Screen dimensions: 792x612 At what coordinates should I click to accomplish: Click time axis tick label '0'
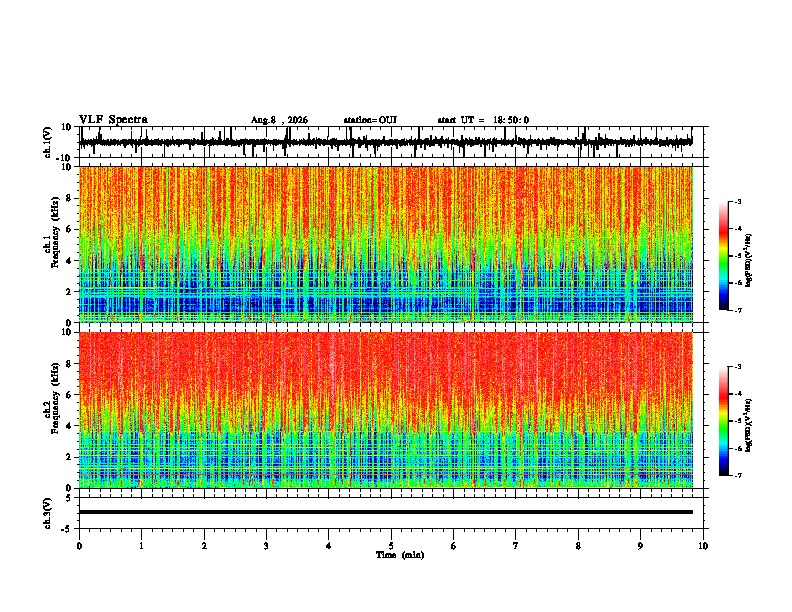point(79,546)
